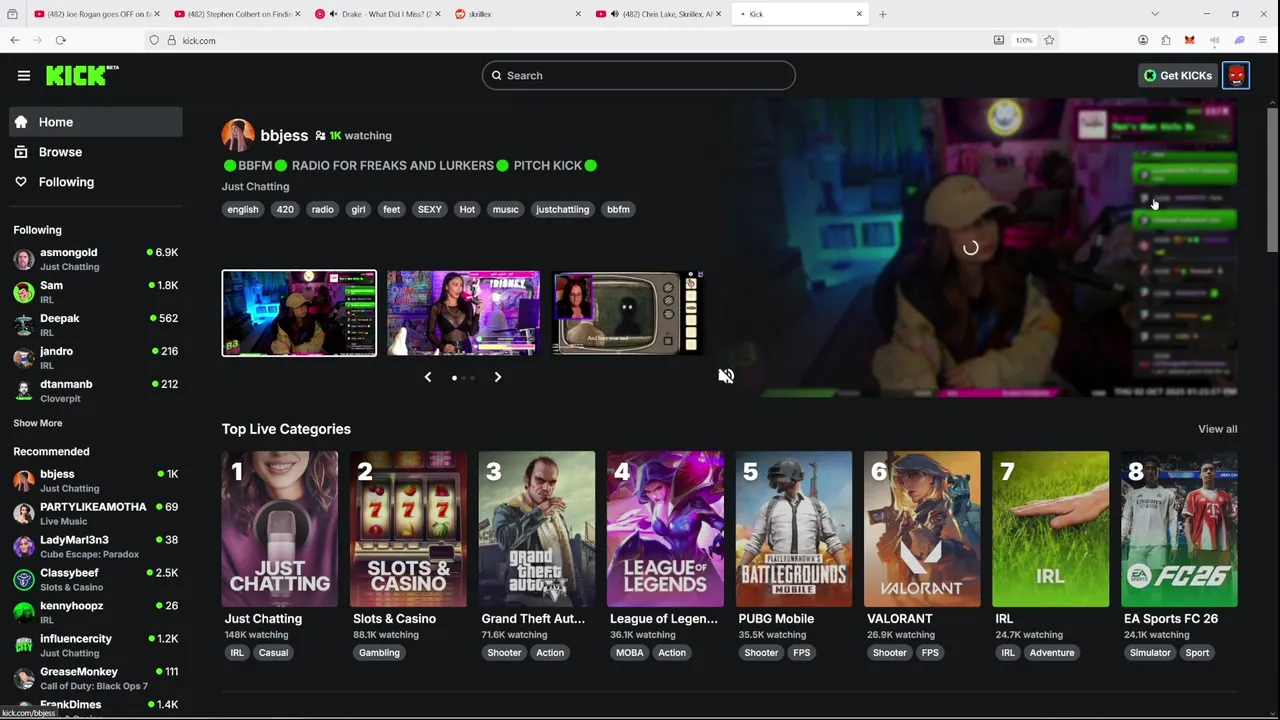Switch to the Drake What Did I Miss tab
Viewport: 1280px width, 720px height.
pyautogui.click(x=376, y=14)
